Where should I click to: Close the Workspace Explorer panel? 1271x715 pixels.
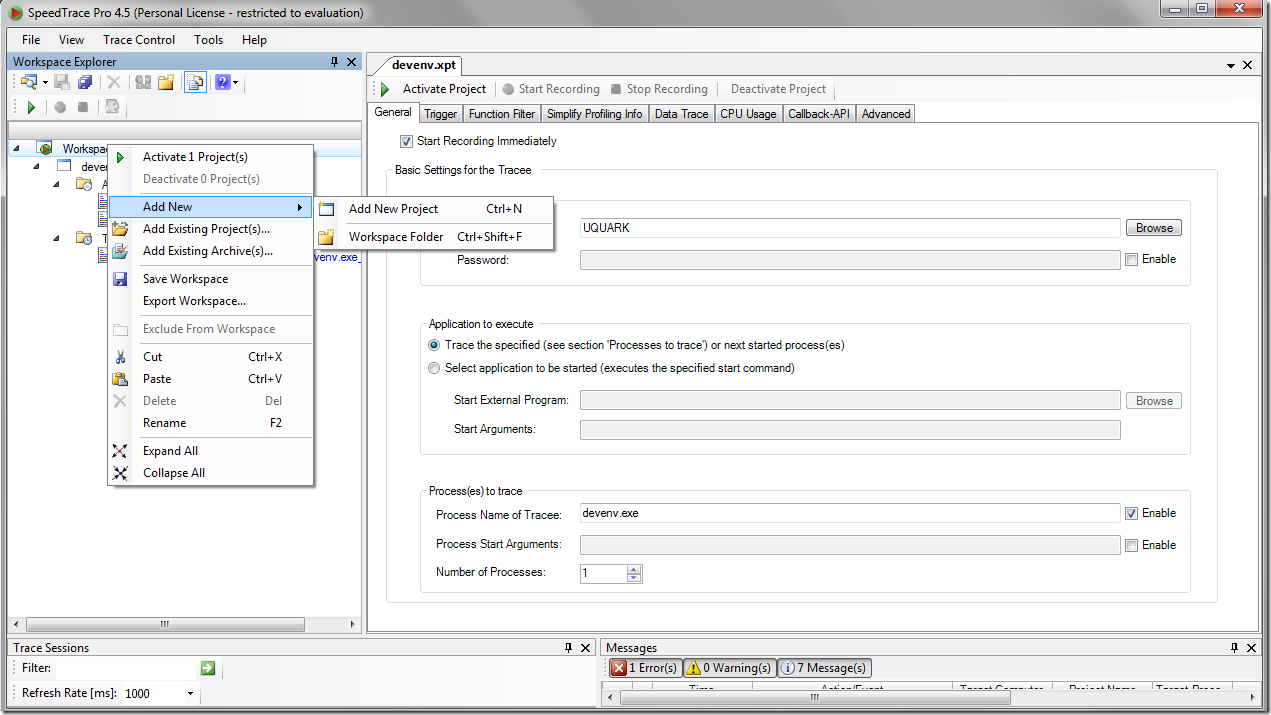tap(351, 62)
